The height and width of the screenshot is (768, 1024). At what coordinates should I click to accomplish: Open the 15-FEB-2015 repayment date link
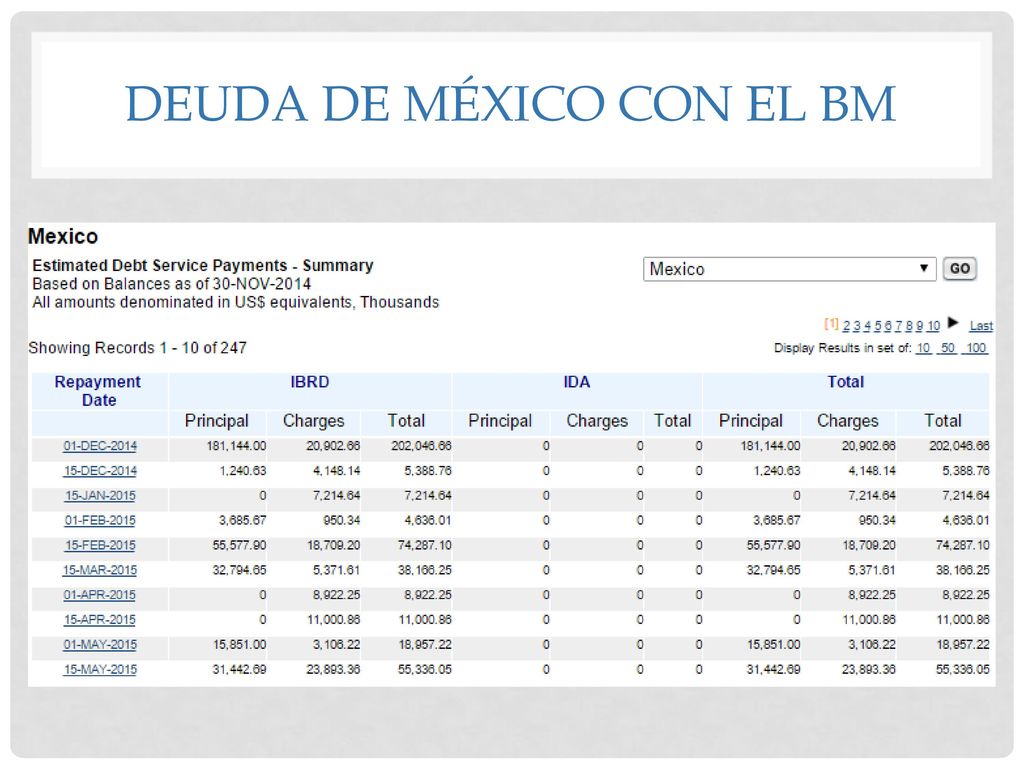pos(100,545)
